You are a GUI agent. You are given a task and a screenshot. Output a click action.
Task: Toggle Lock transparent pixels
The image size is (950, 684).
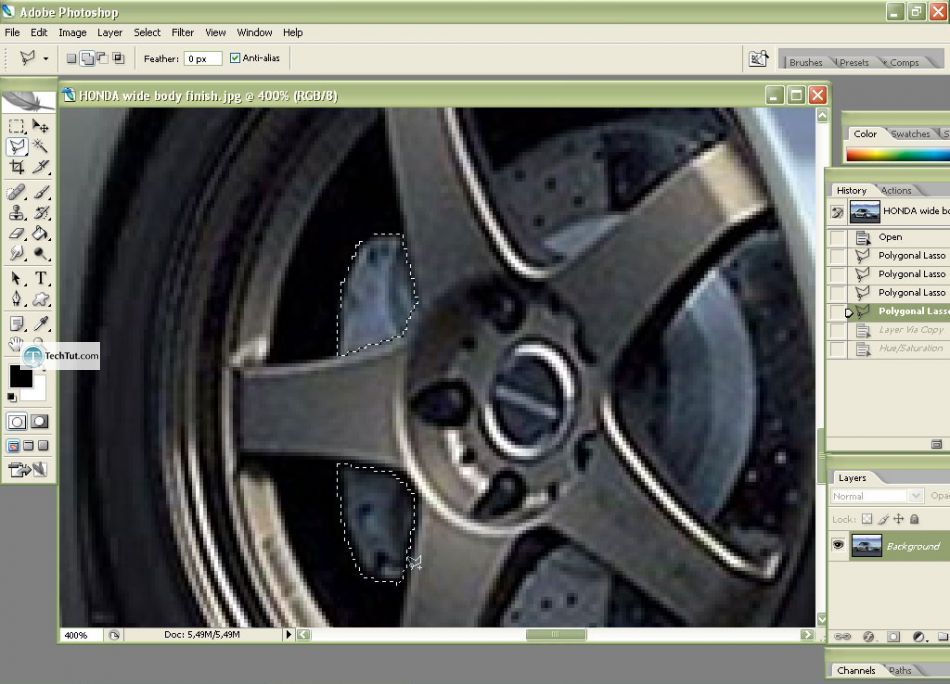[867, 519]
